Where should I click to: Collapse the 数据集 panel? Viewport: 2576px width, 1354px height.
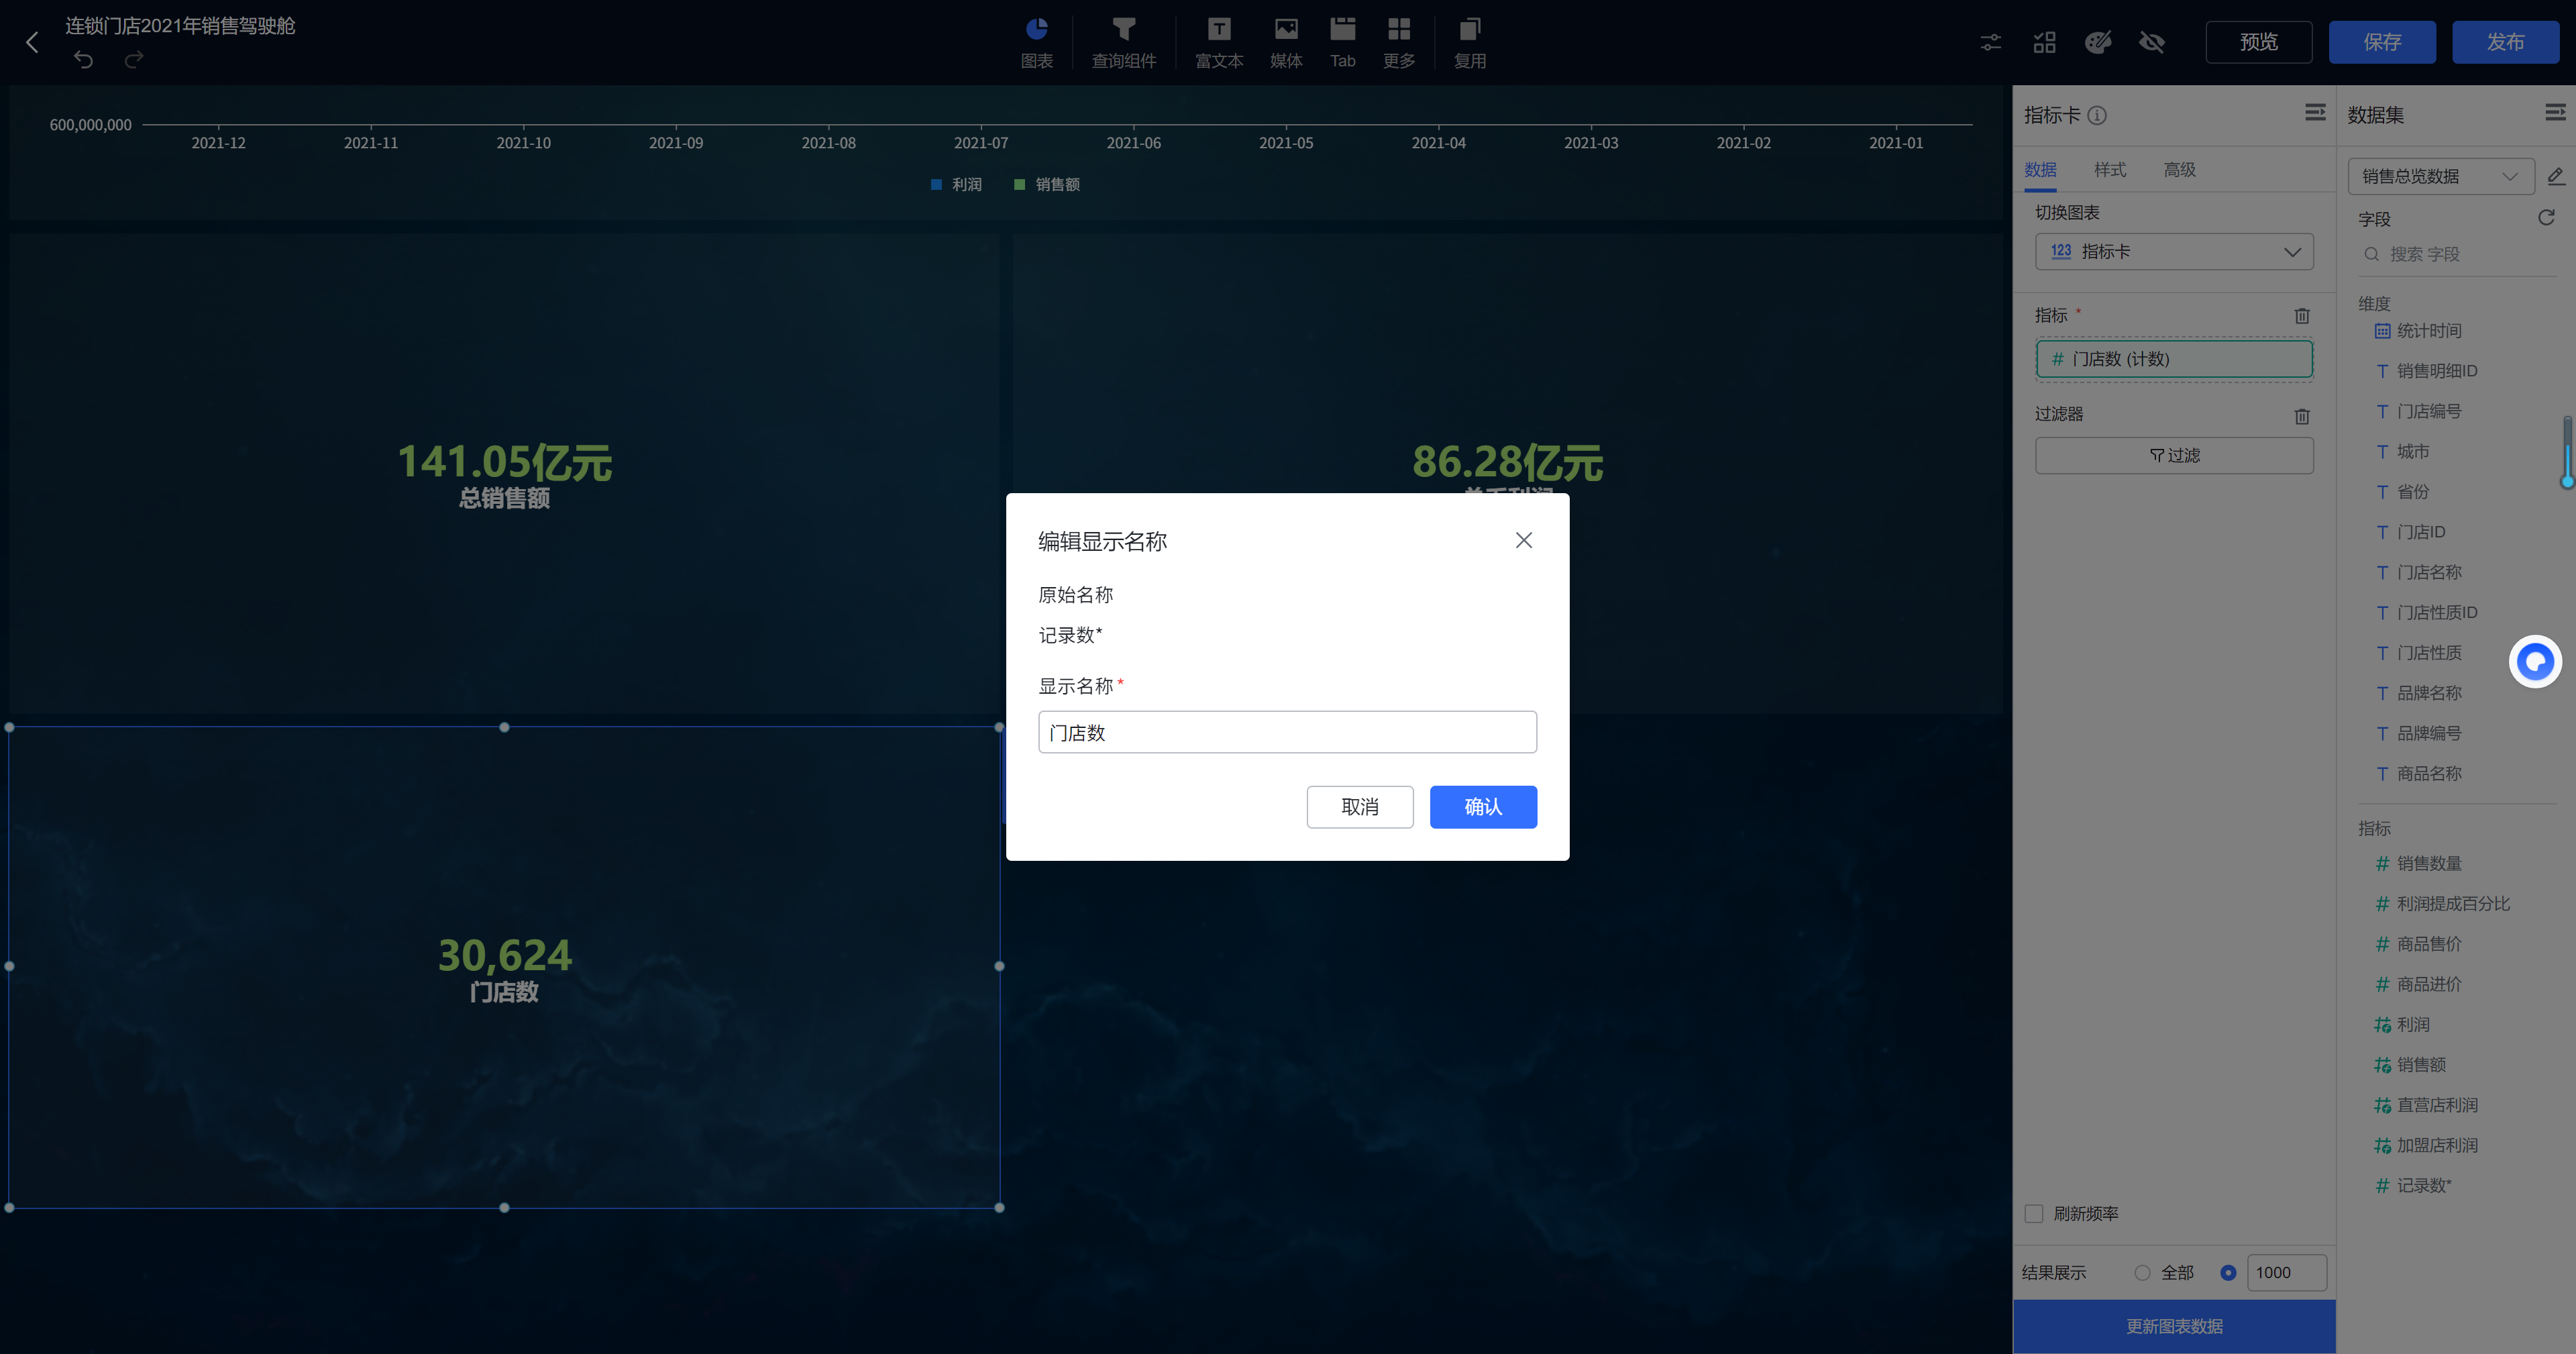[x=2554, y=113]
